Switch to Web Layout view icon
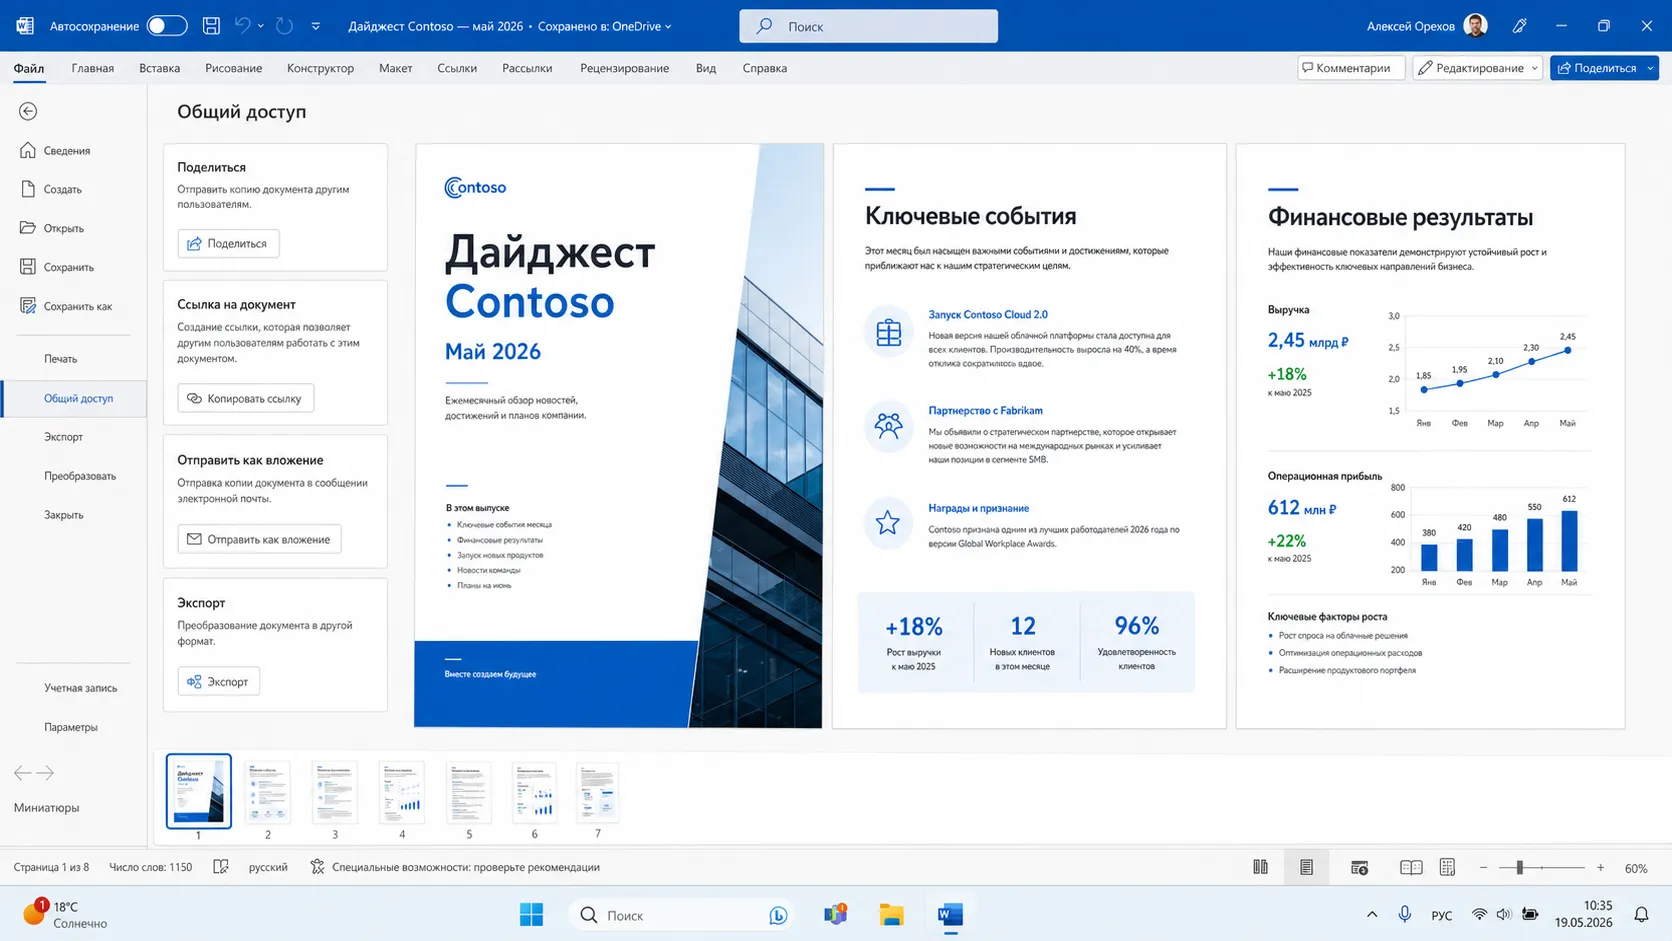This screenshot has height=941, width=1672. tap(1359, 867)
